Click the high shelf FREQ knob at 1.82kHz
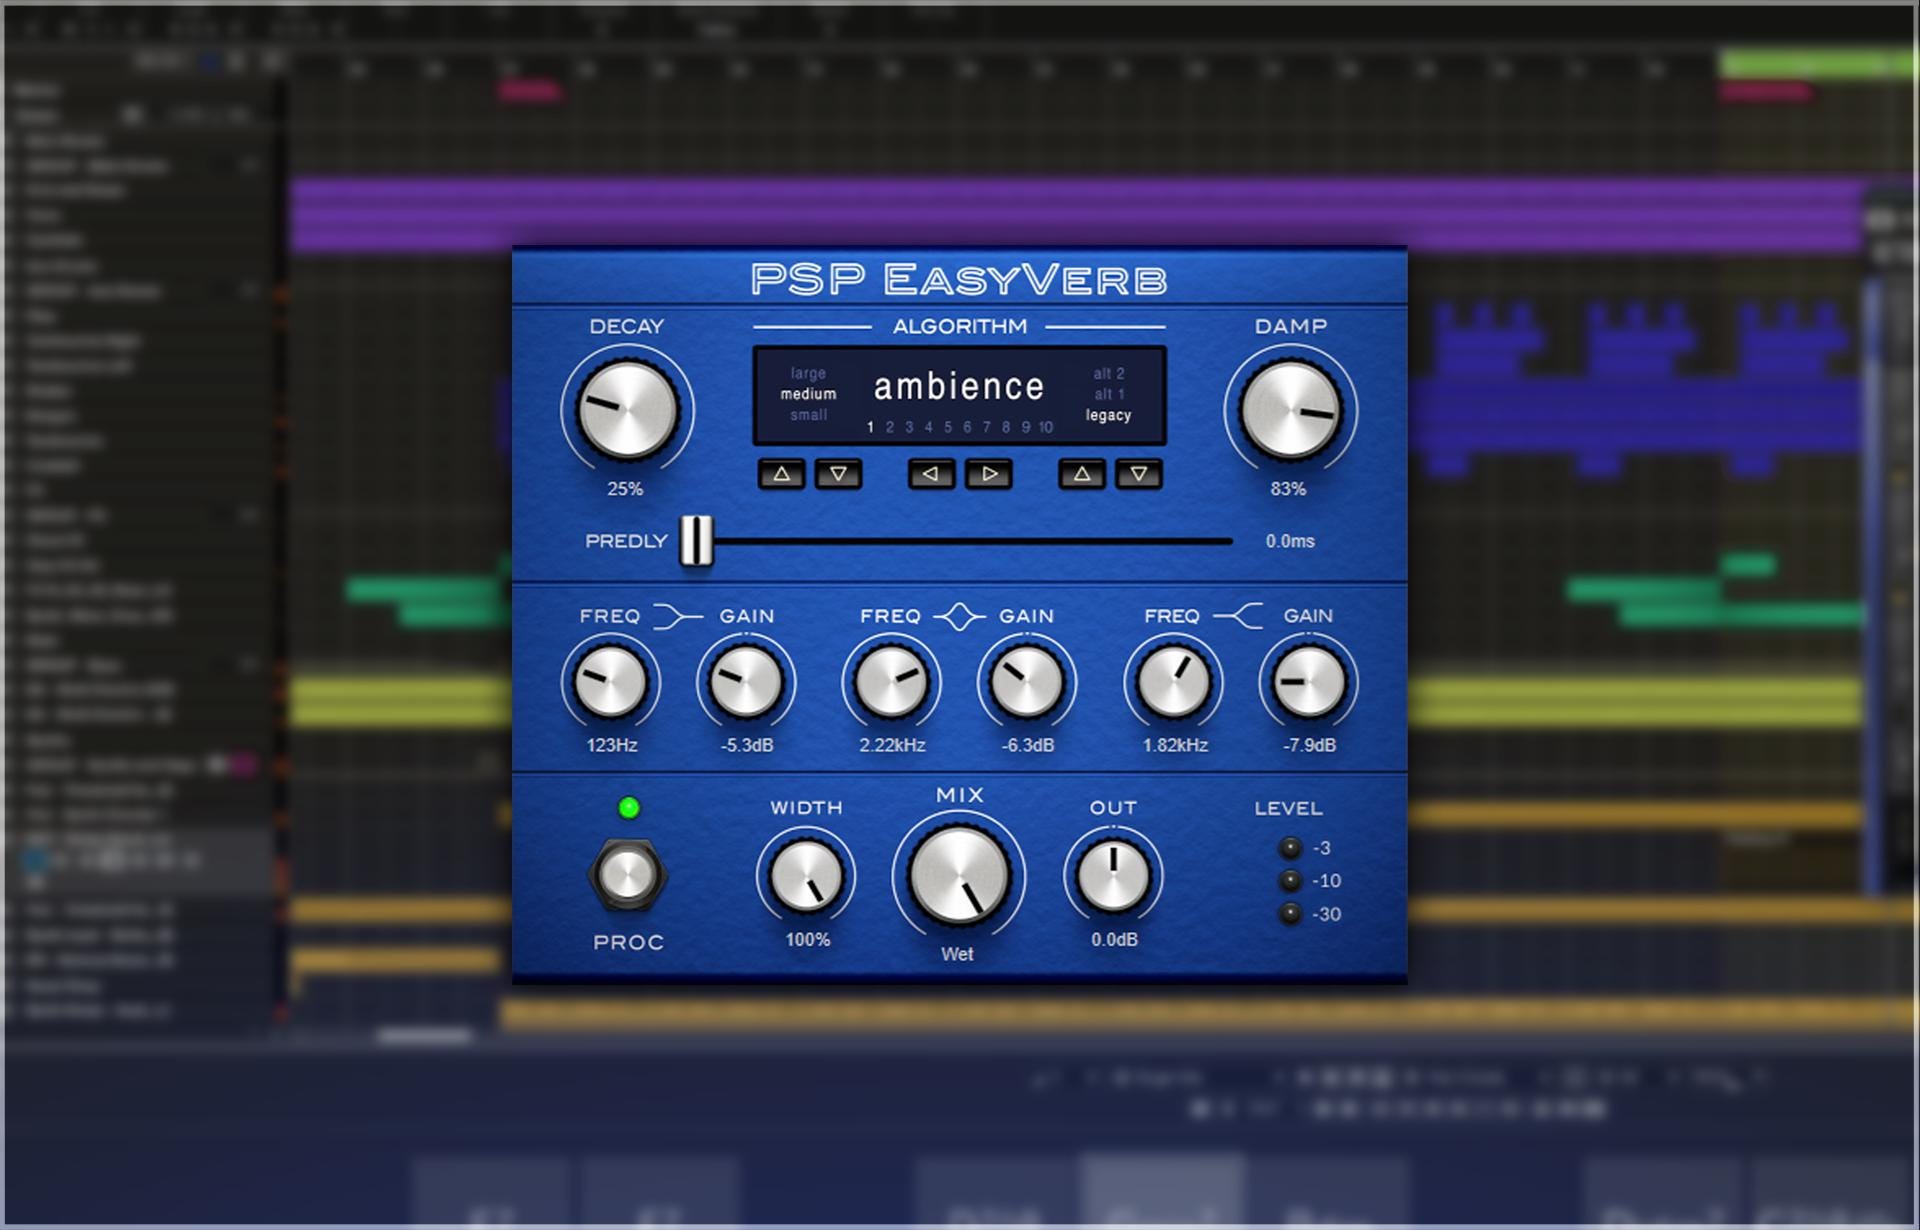 1174,682
